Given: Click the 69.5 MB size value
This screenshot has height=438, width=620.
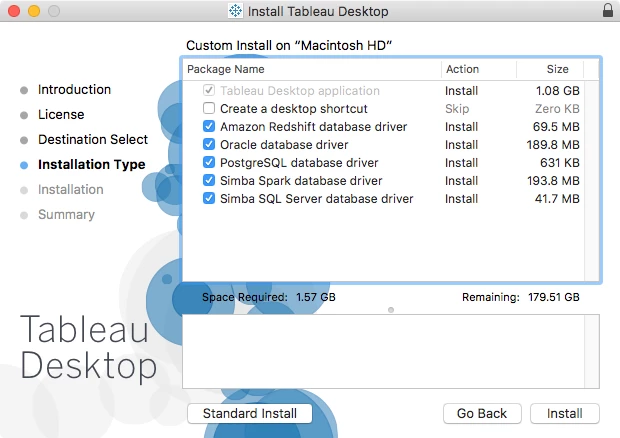Looking at the screenshot, I should [x=556, y=126].
